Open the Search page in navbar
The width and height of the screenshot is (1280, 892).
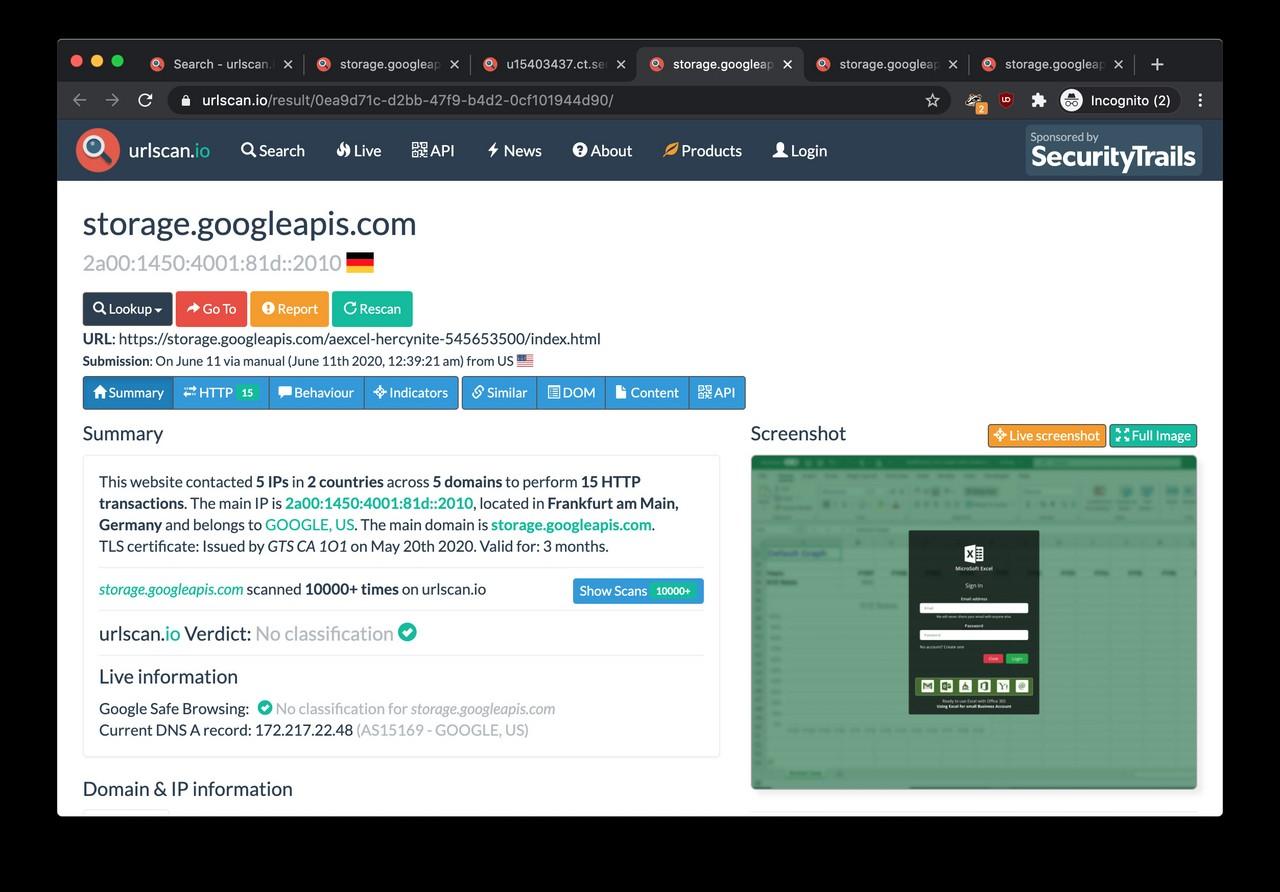click(273, 150)
